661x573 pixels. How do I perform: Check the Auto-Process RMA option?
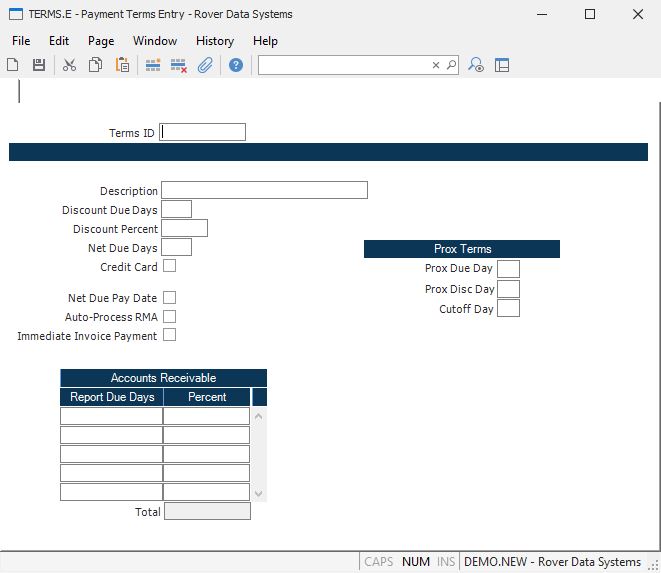[x=169, y=317]
